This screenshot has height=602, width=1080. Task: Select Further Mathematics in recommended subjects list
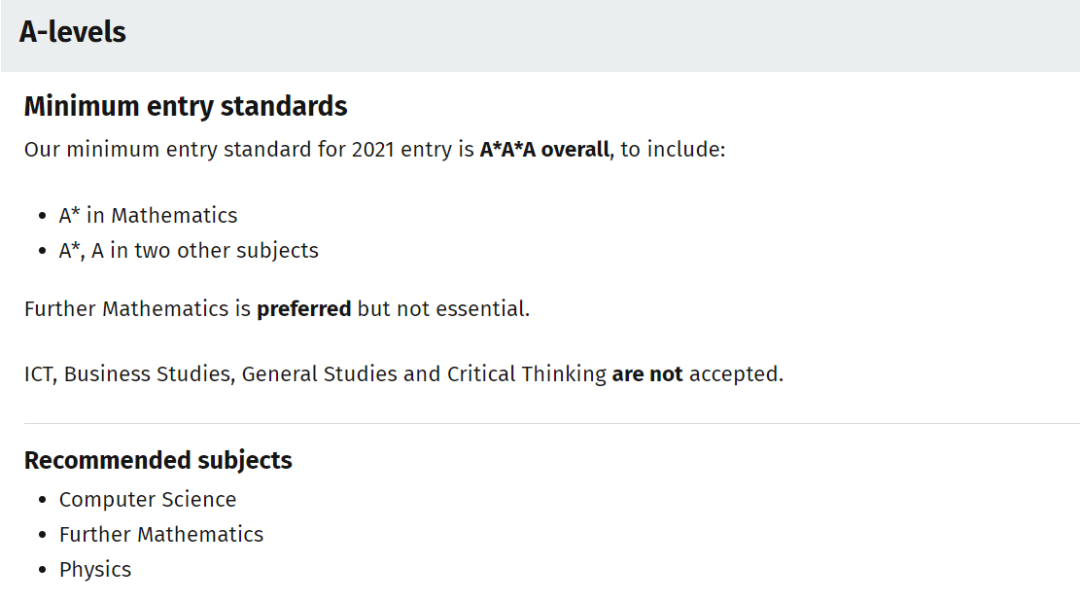pyautogui.click(x=161, y=535)
